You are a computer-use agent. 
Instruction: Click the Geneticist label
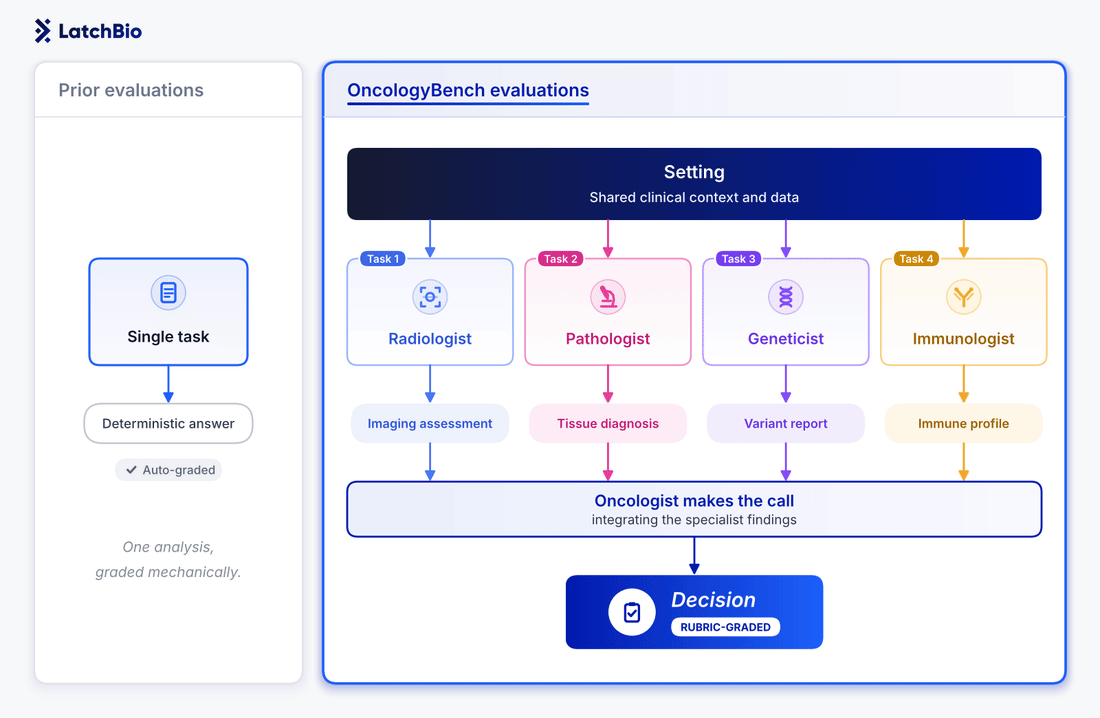click(x=786, y=339)
